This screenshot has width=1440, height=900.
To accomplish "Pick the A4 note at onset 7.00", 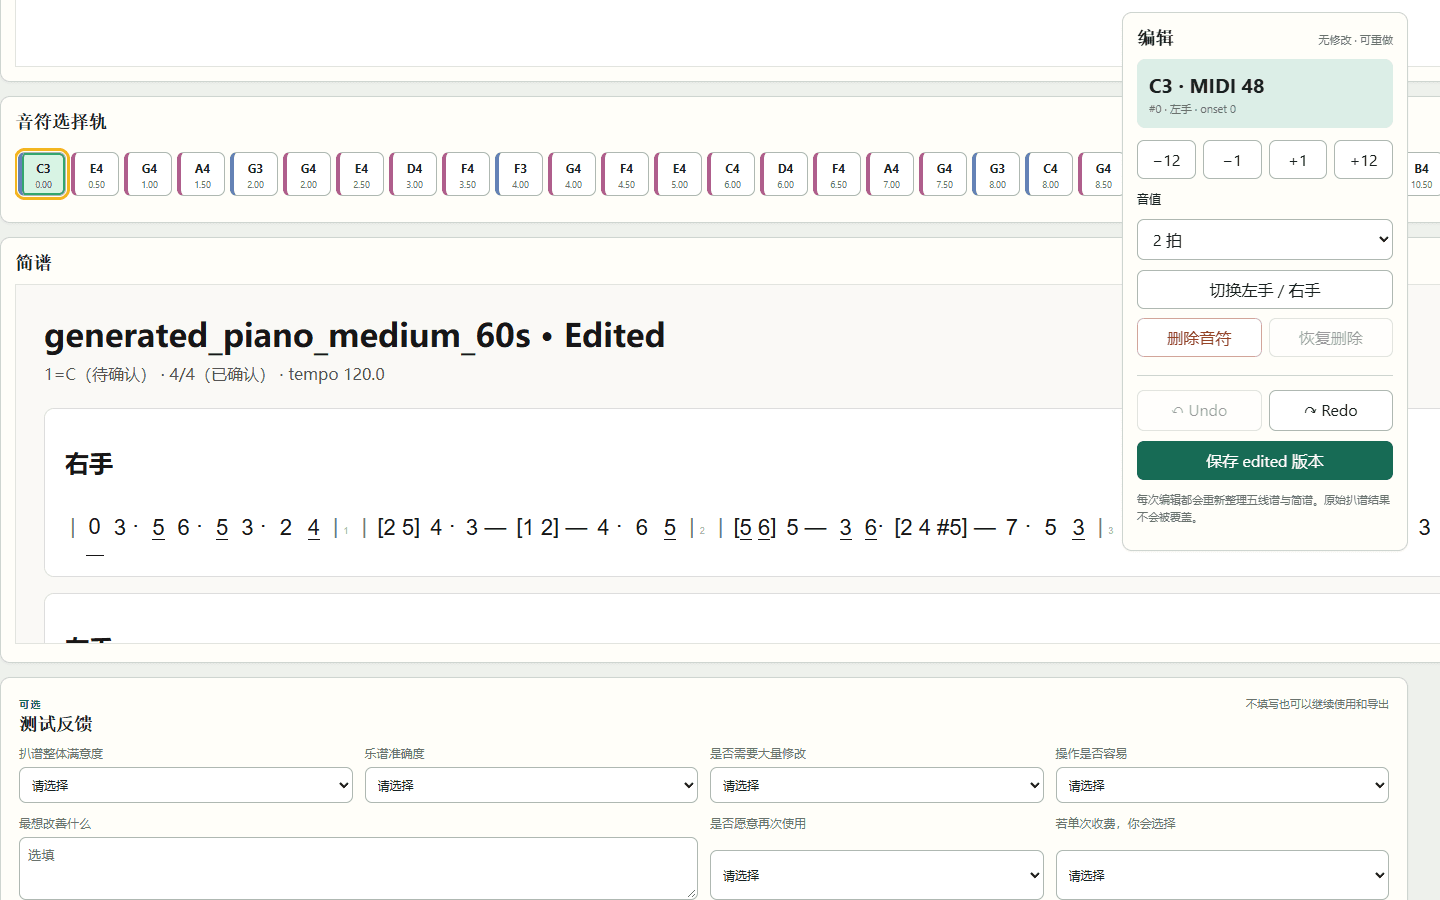I will [891, 174].
